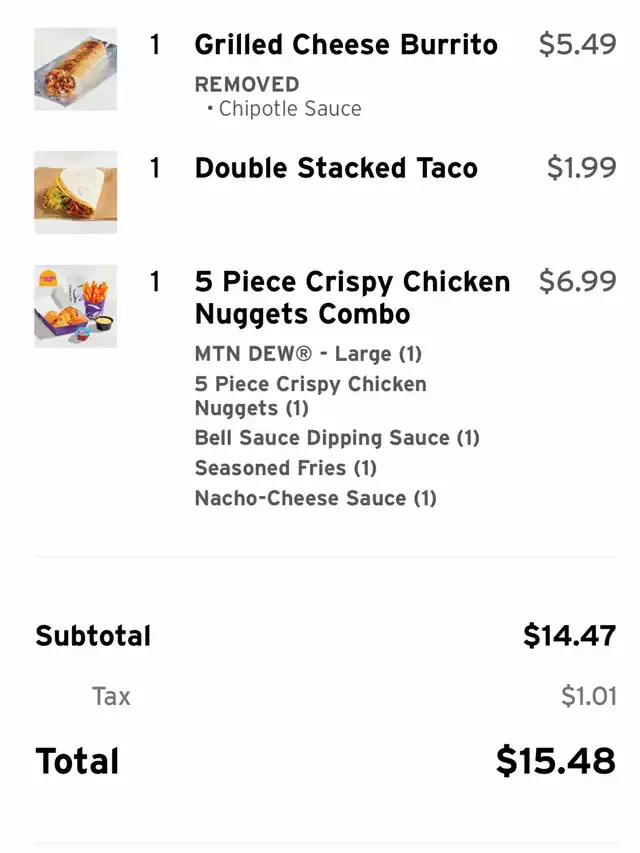Click the REMOVED label under the burrito
Viewport: 640px width, 853px height.
[x=247, y=84]
